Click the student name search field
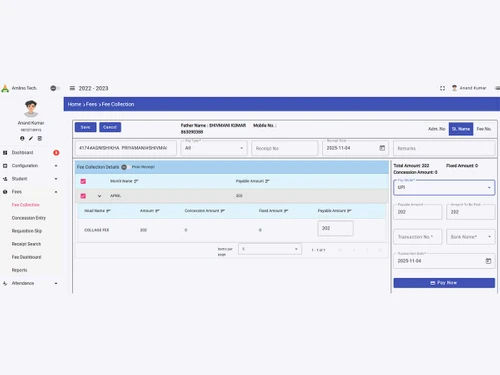The height and width of the screenshot is (375, 500). (x=126, y=148)
